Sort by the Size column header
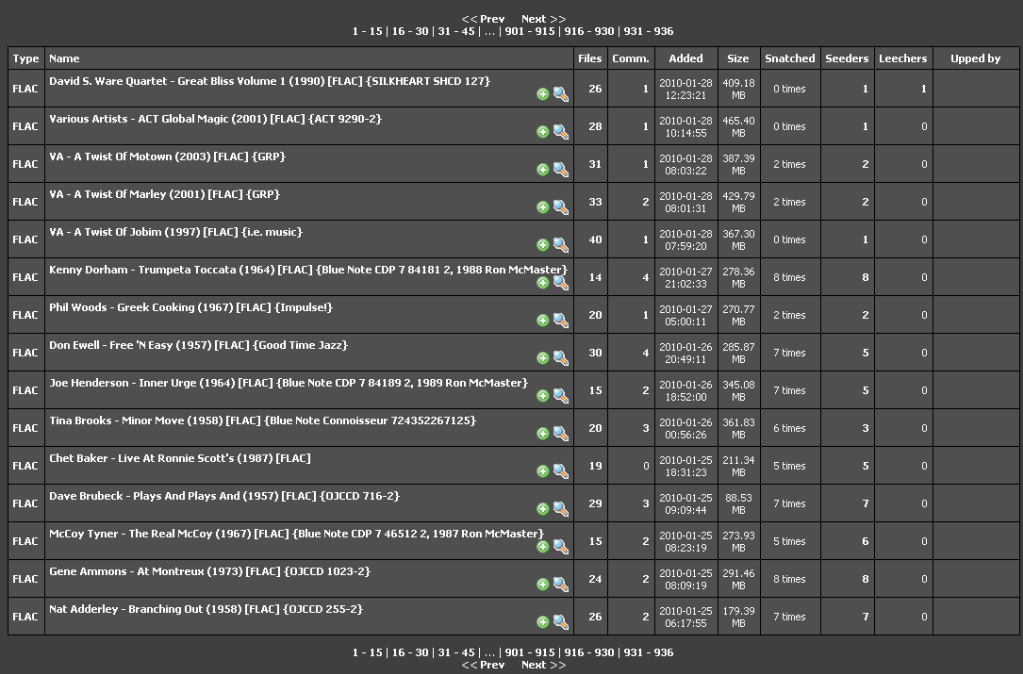This screenshot has width=1023, height=674. [738, 59]
